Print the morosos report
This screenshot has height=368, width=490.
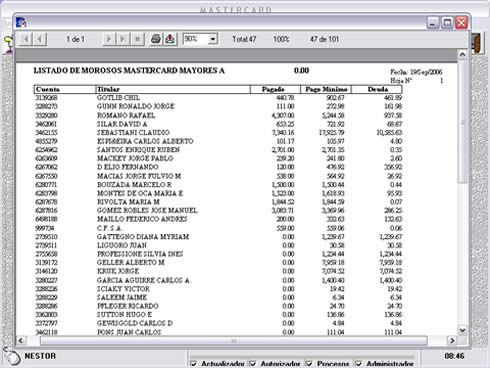(x=156, y=39)
